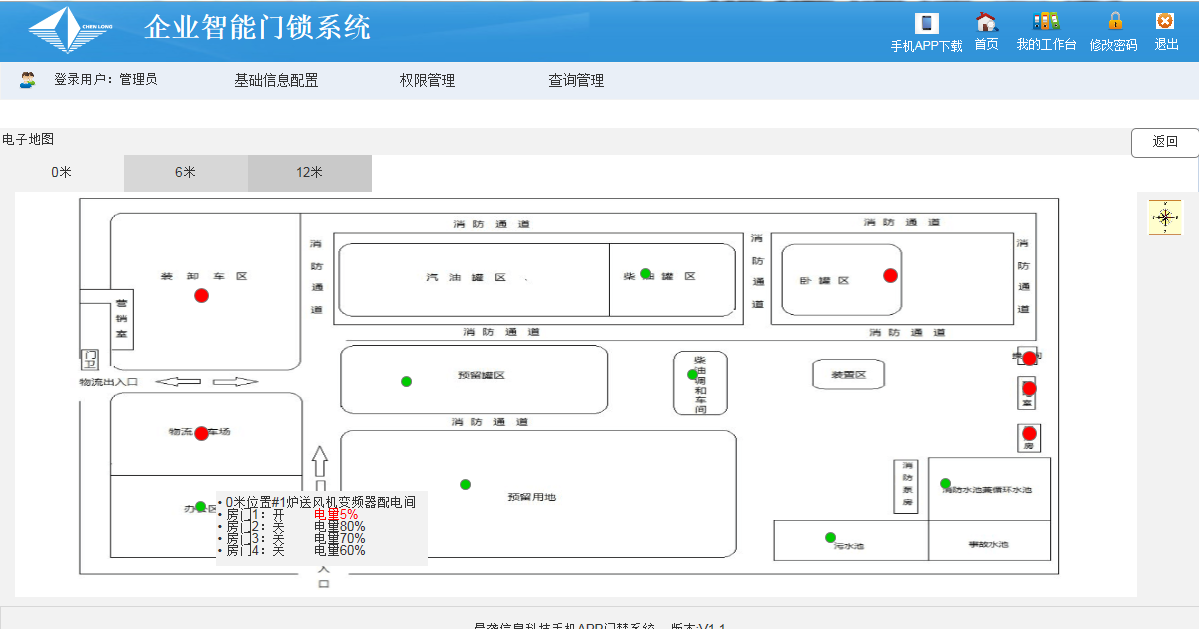The height and width of the screenshot is (629, 1199).
Task: Click the change password (修改密码) lock icon
Action: [1115, 21]
